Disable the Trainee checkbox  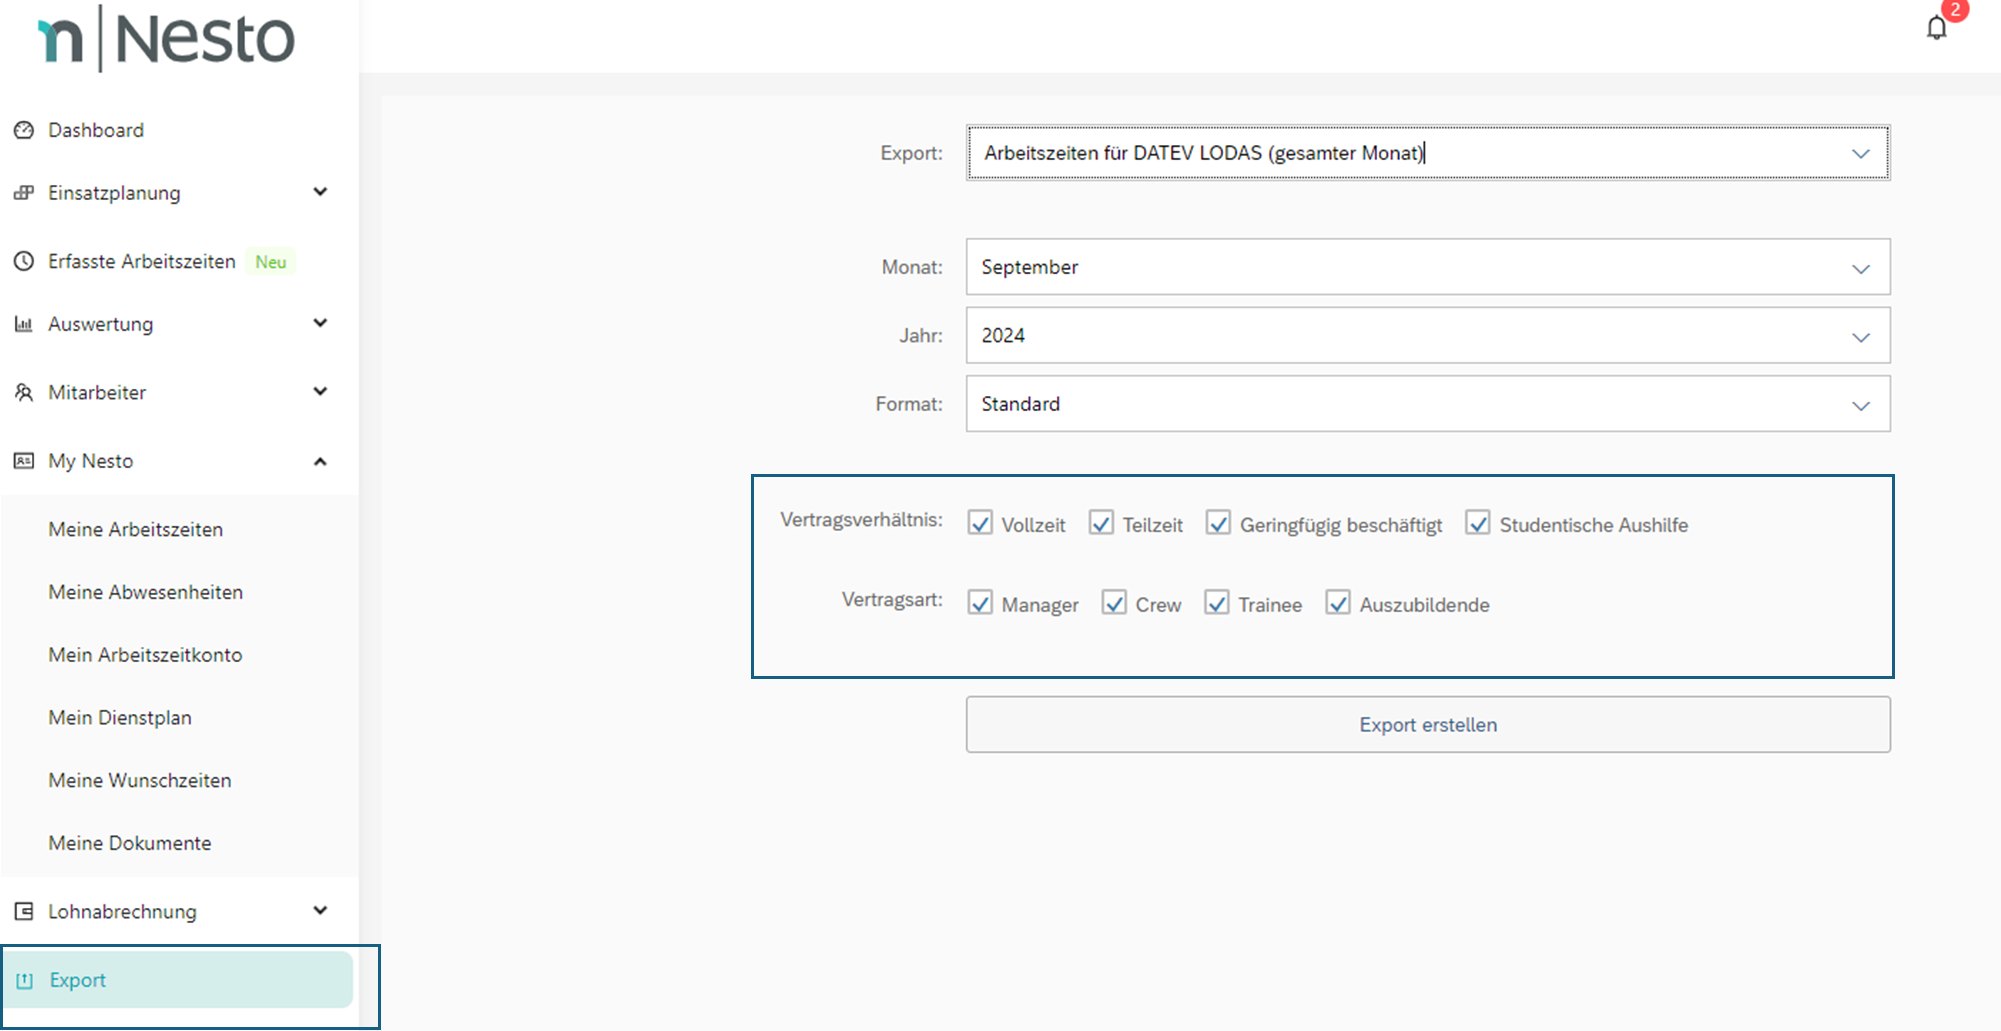coord(1216,604)
